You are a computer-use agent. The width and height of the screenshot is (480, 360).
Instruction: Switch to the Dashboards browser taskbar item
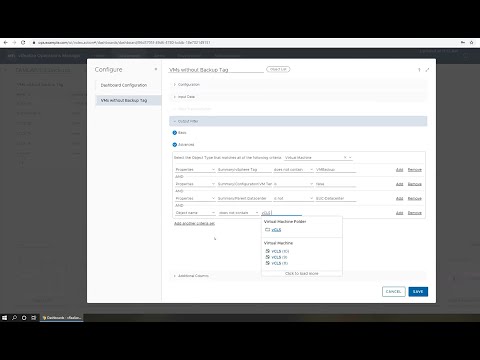[62, 318]
